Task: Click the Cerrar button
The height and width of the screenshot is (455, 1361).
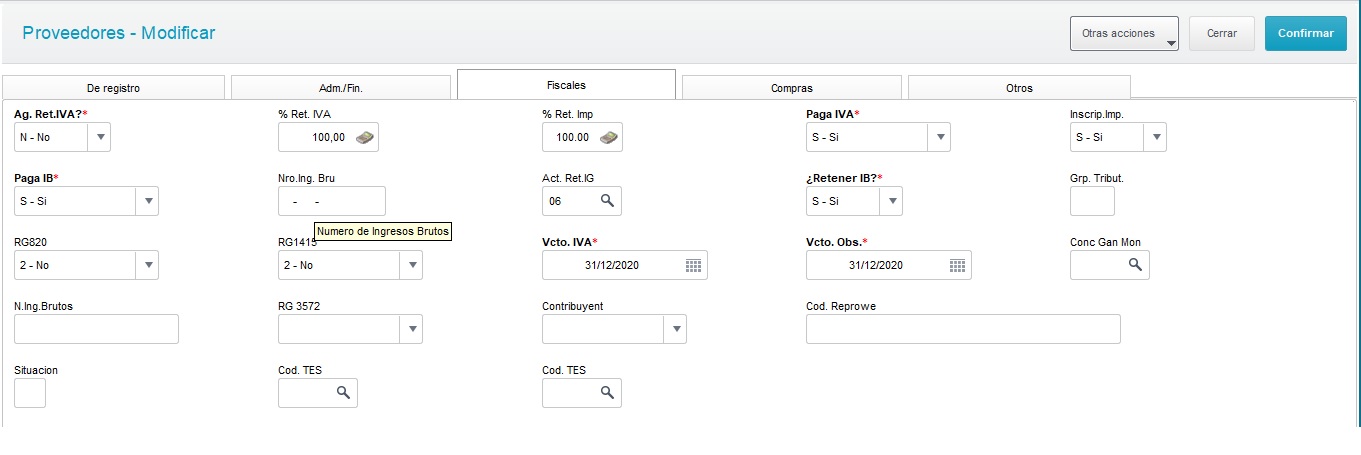Action: [x=1222, y=33]
